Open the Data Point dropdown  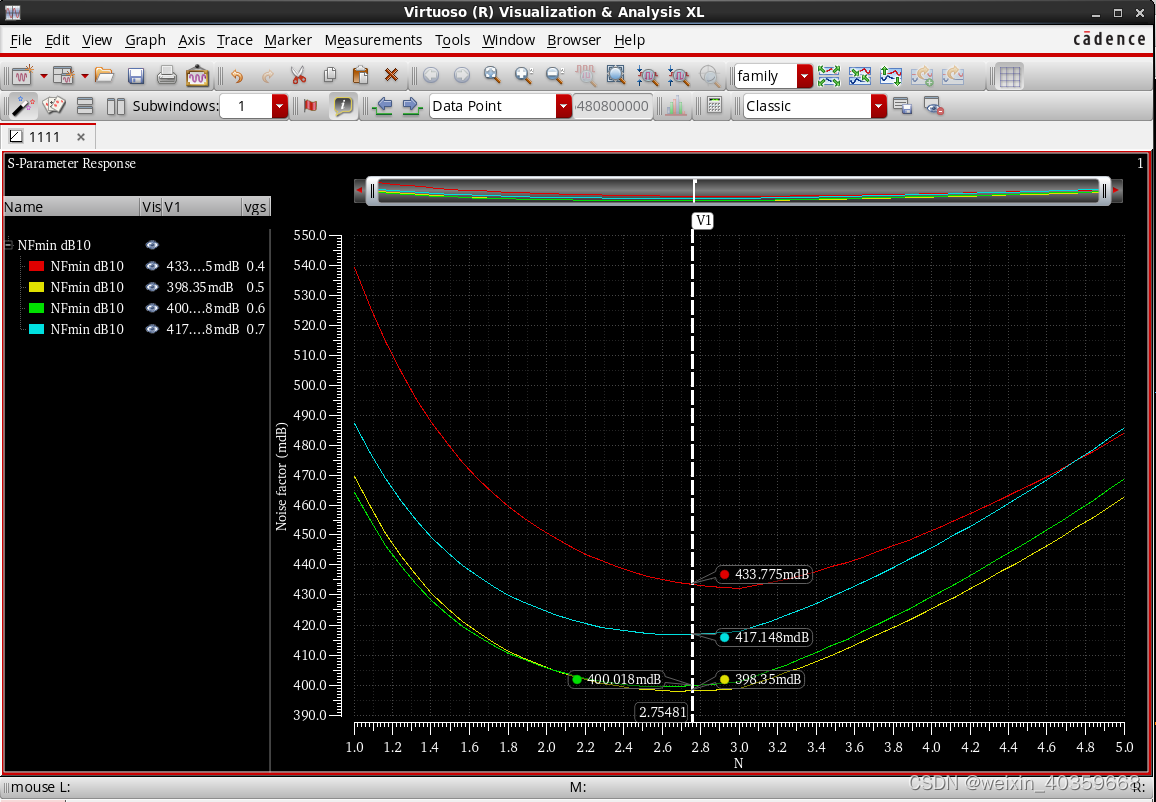563,106
